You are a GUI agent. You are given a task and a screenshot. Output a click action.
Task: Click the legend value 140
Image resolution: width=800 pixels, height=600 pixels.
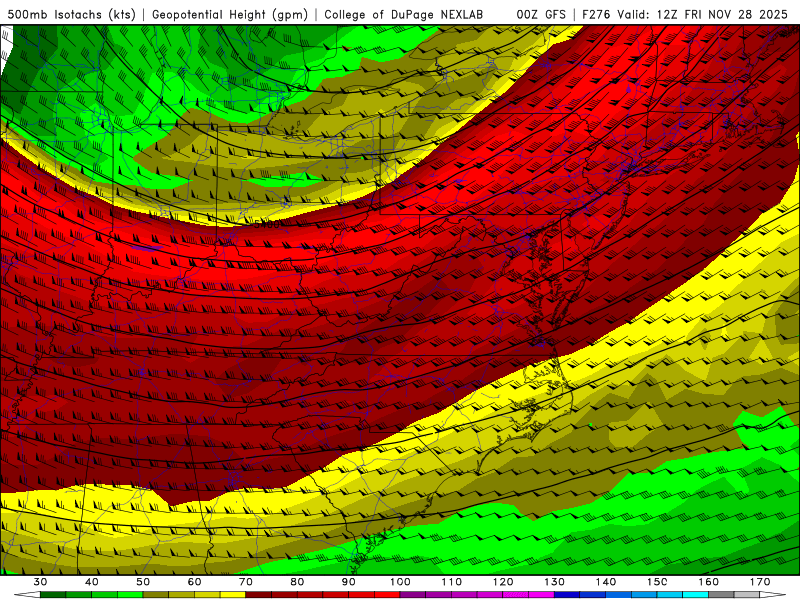click(x=606, y=582)
